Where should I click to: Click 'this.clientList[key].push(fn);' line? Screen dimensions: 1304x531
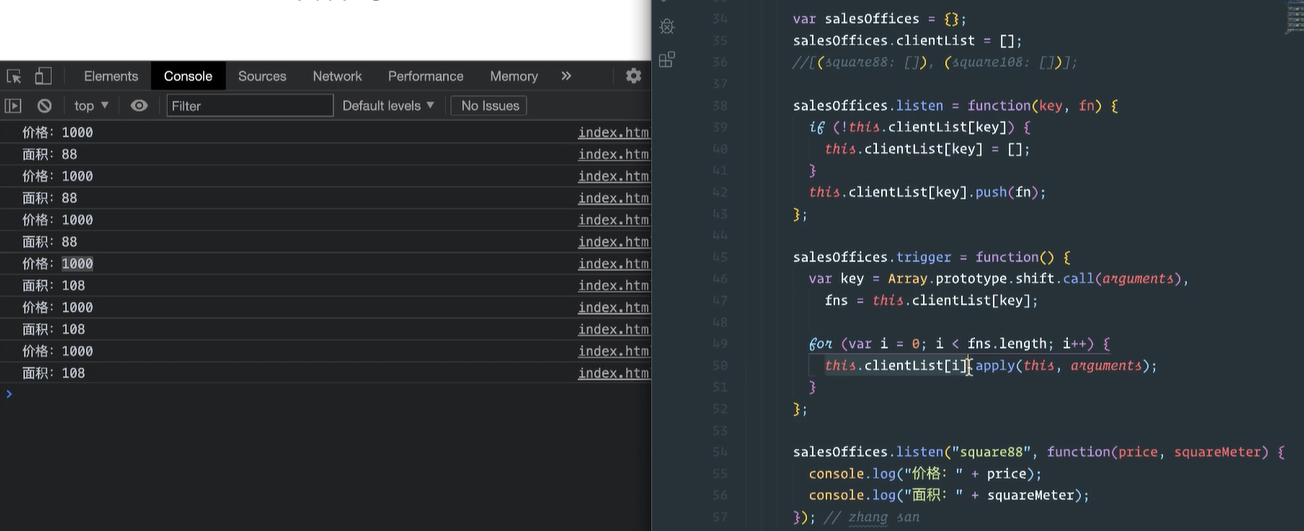click(x=927, y=192)
